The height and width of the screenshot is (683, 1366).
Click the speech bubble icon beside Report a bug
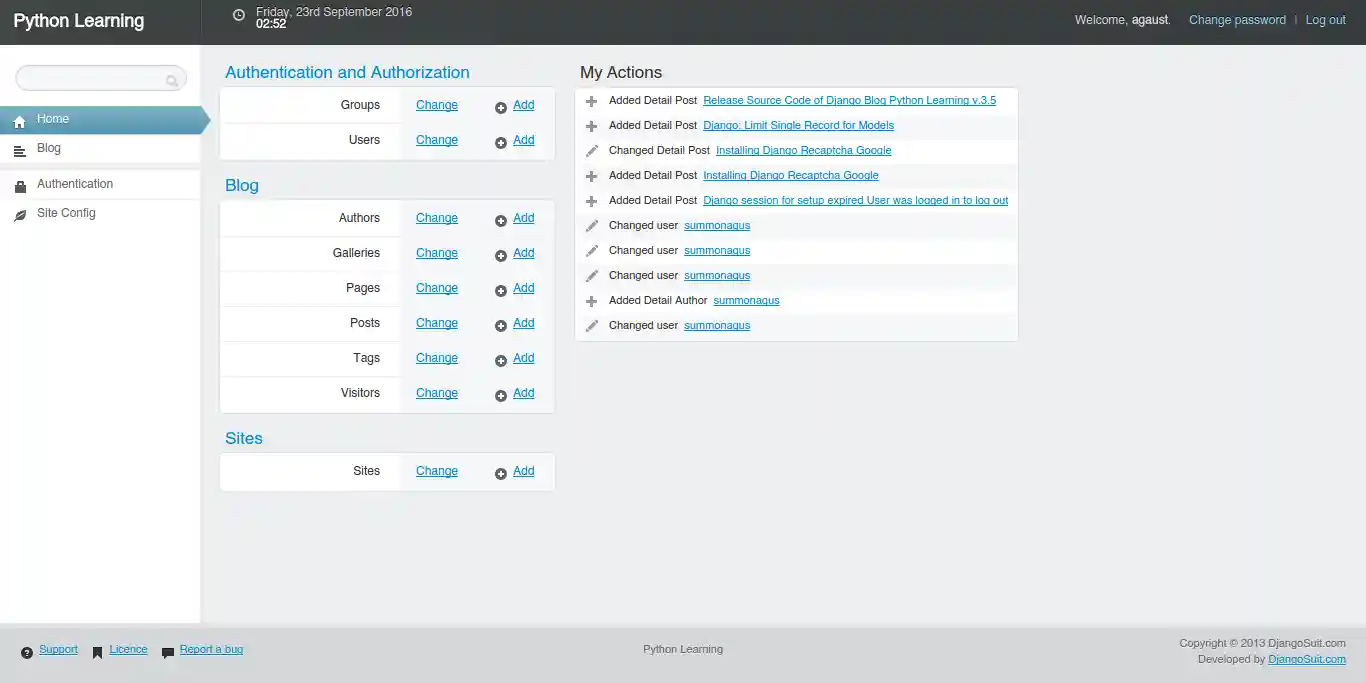pyautogui.click(x=167, y=650)
